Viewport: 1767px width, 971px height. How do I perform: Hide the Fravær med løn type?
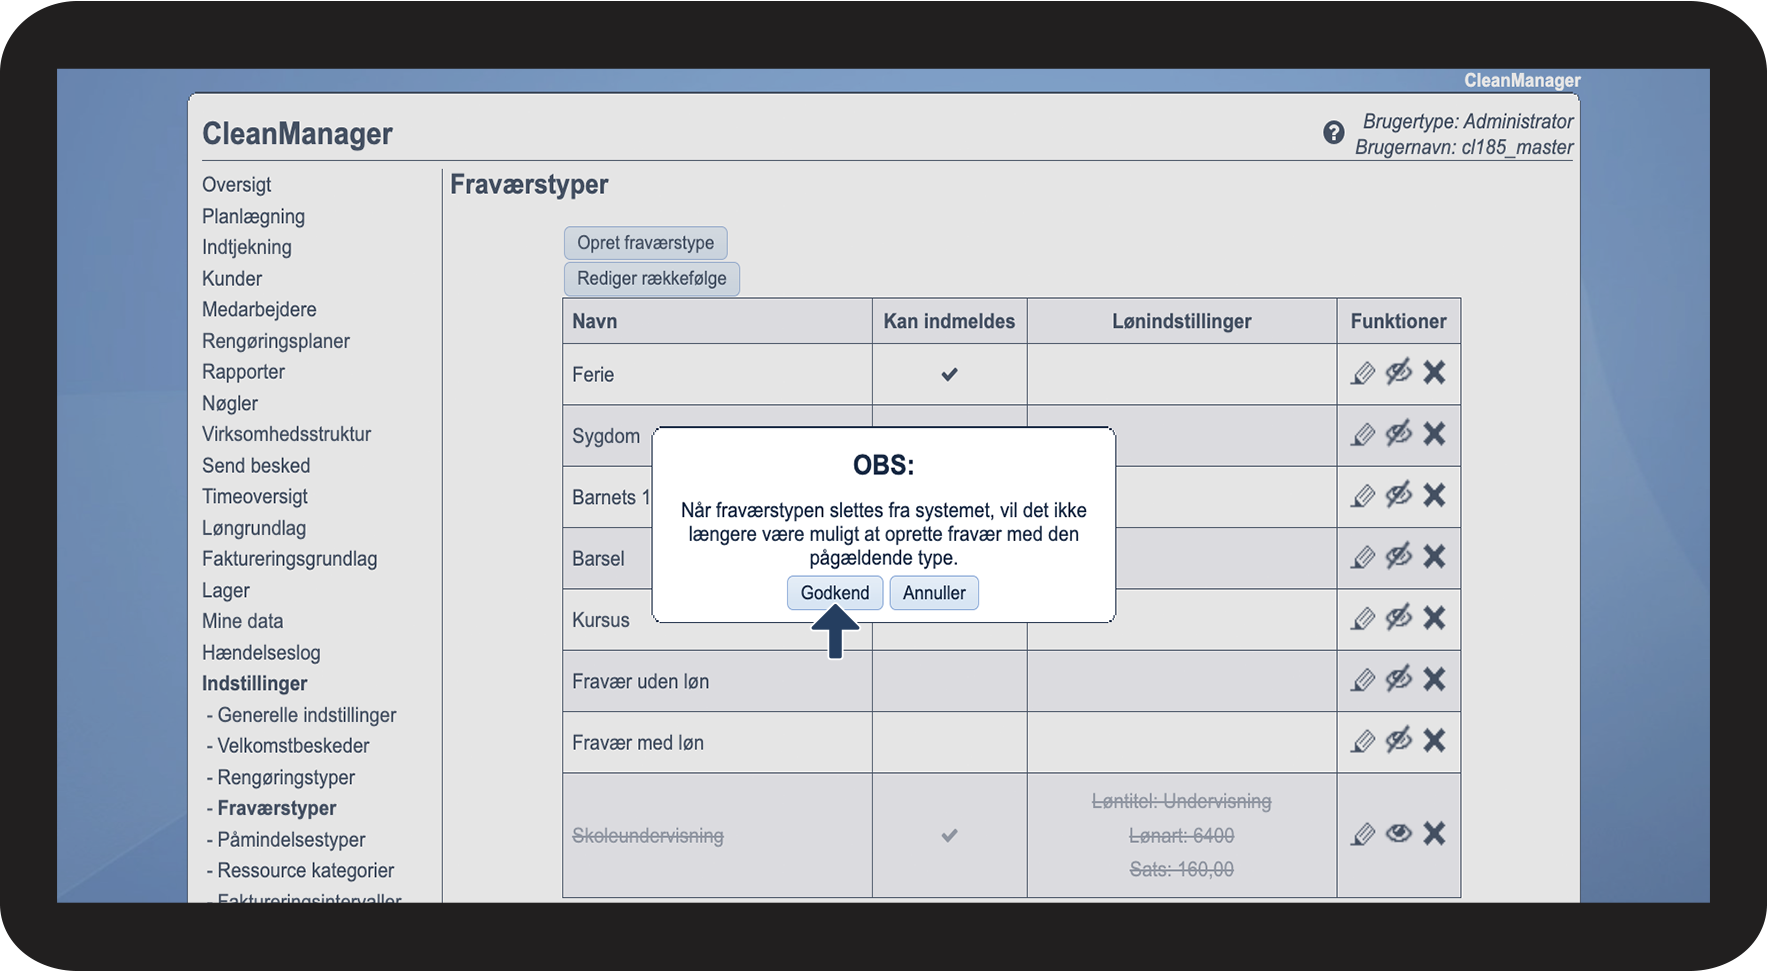pos(1399,740)
